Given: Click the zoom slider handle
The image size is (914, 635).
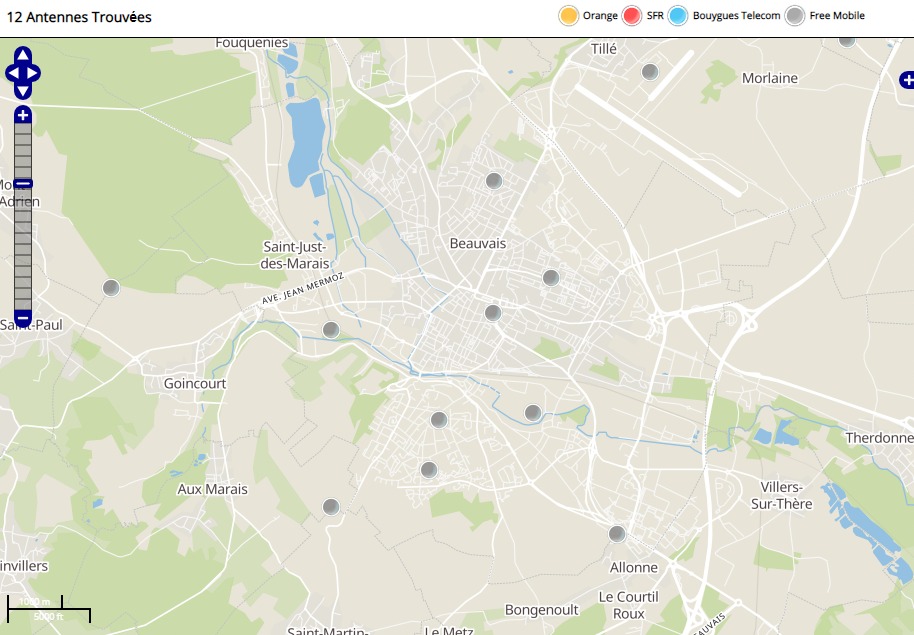Looking at the screenshot, I should 23,183.
